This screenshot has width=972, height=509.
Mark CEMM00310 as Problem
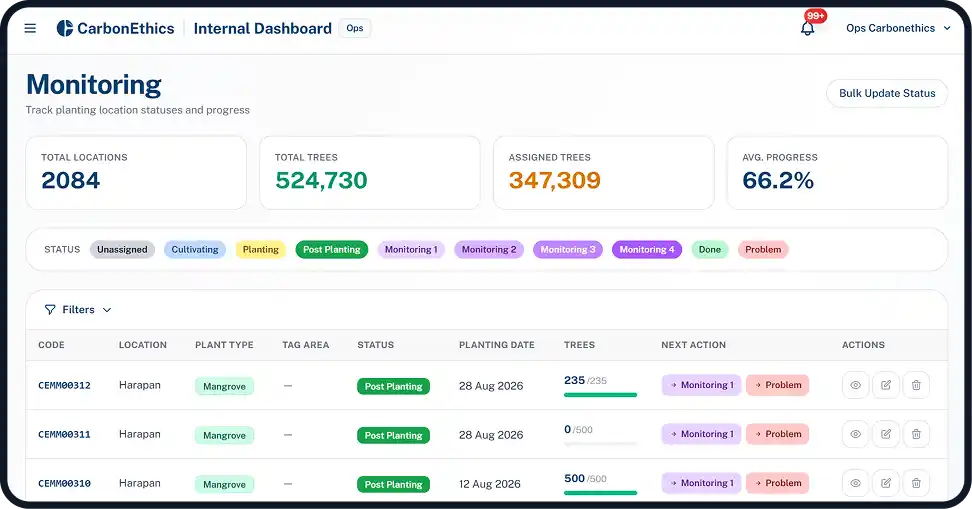pyautogui.click(x=777, y=483)
